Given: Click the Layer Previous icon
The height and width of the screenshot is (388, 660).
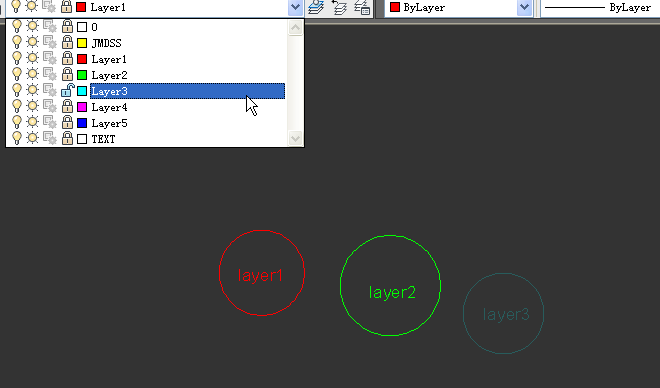Looking at the screenshot, I should coord(339,7).
